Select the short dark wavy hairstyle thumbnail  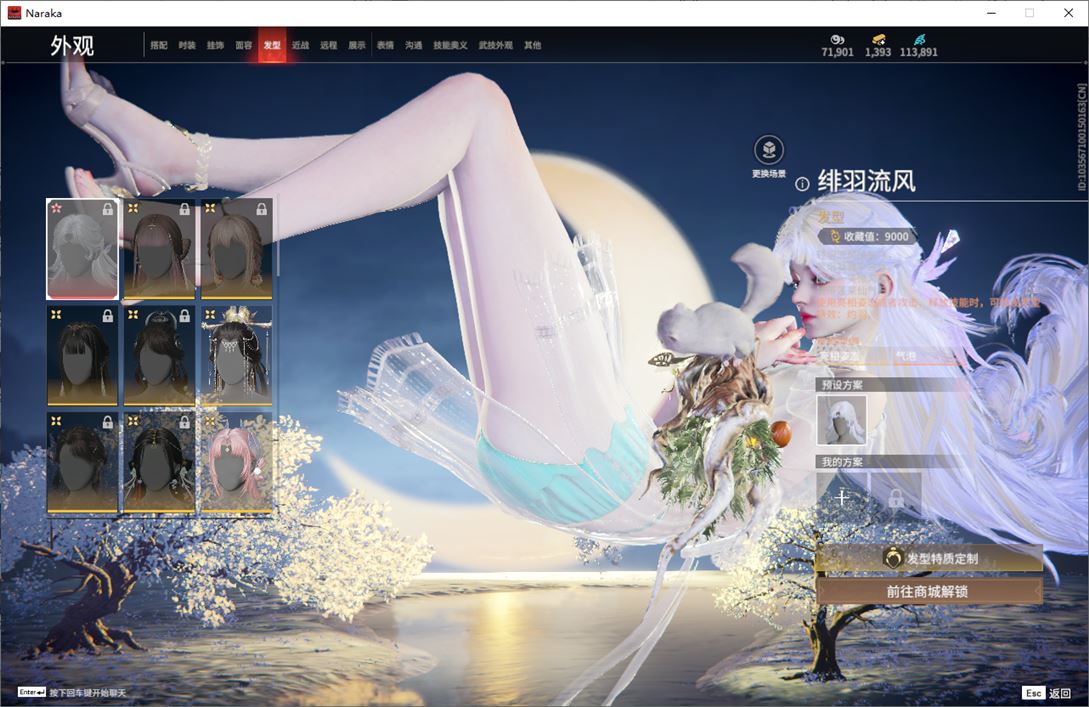[83, 463]
